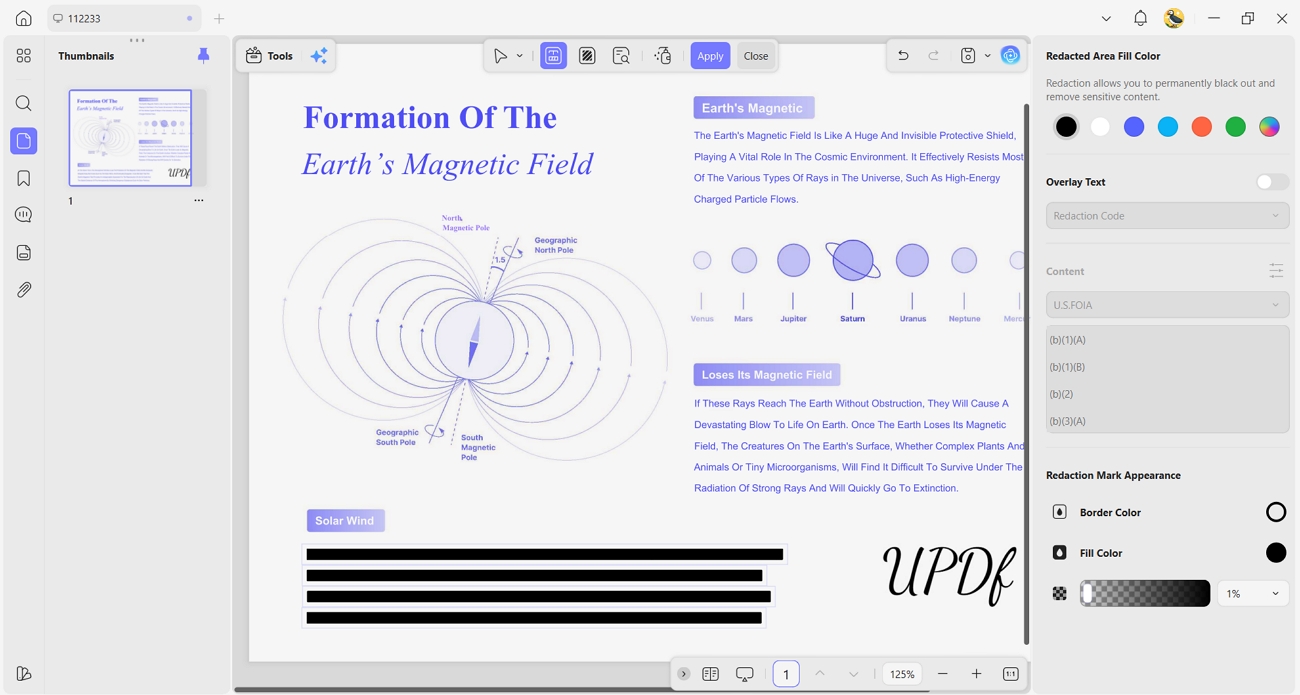
Task: Select the page 1 thumbnail
Action: point(130,138)
